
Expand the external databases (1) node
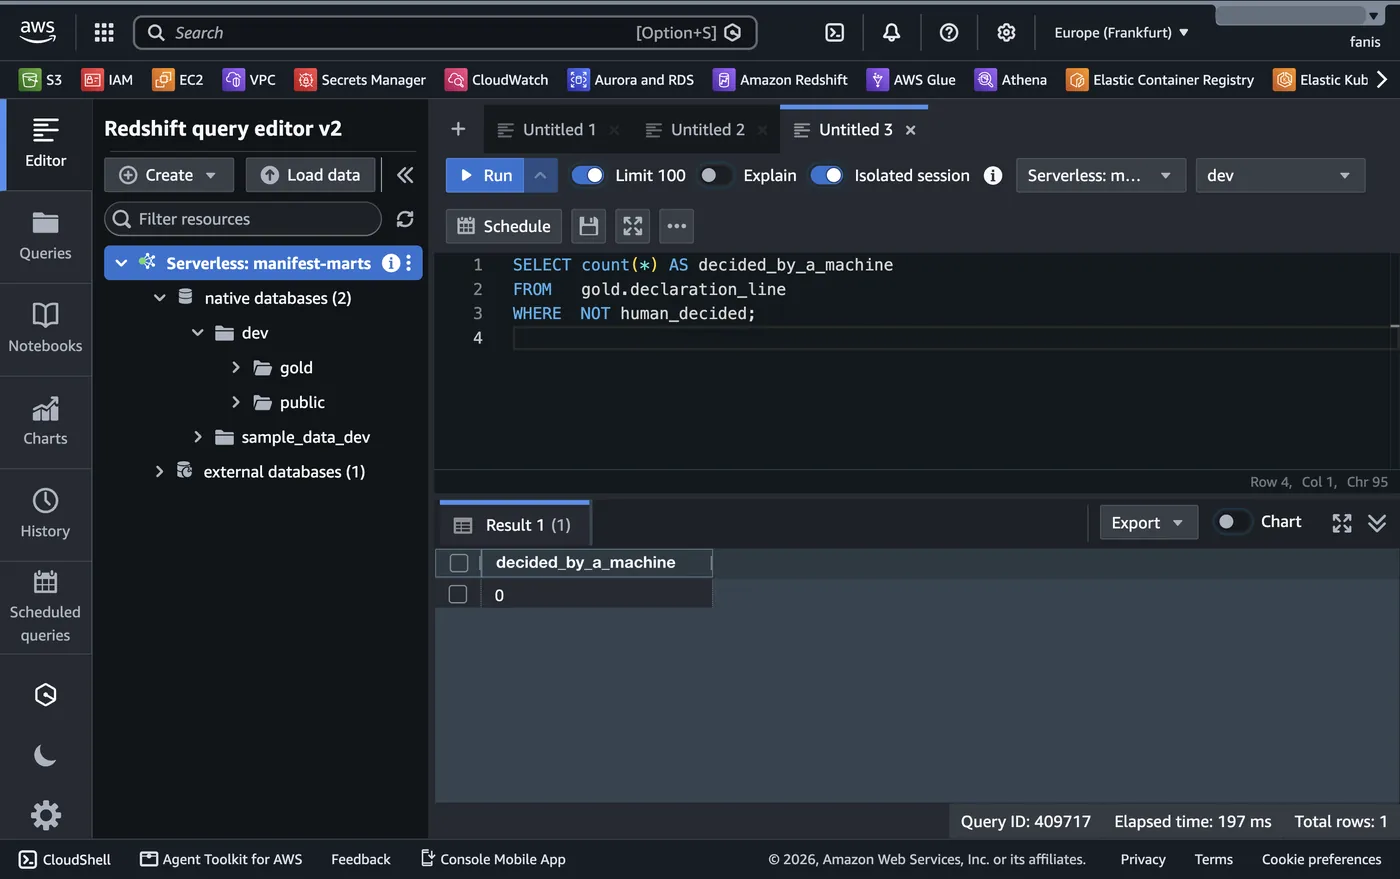coord(159,471)
